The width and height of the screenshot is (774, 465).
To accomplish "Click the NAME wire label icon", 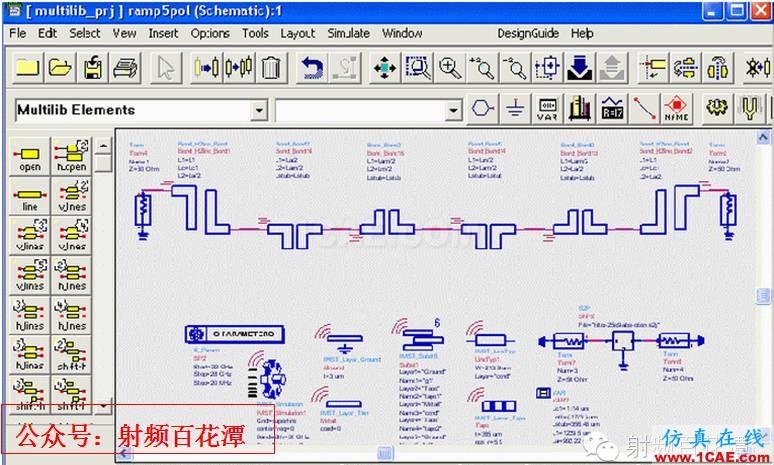I will [x=676, y=108].
